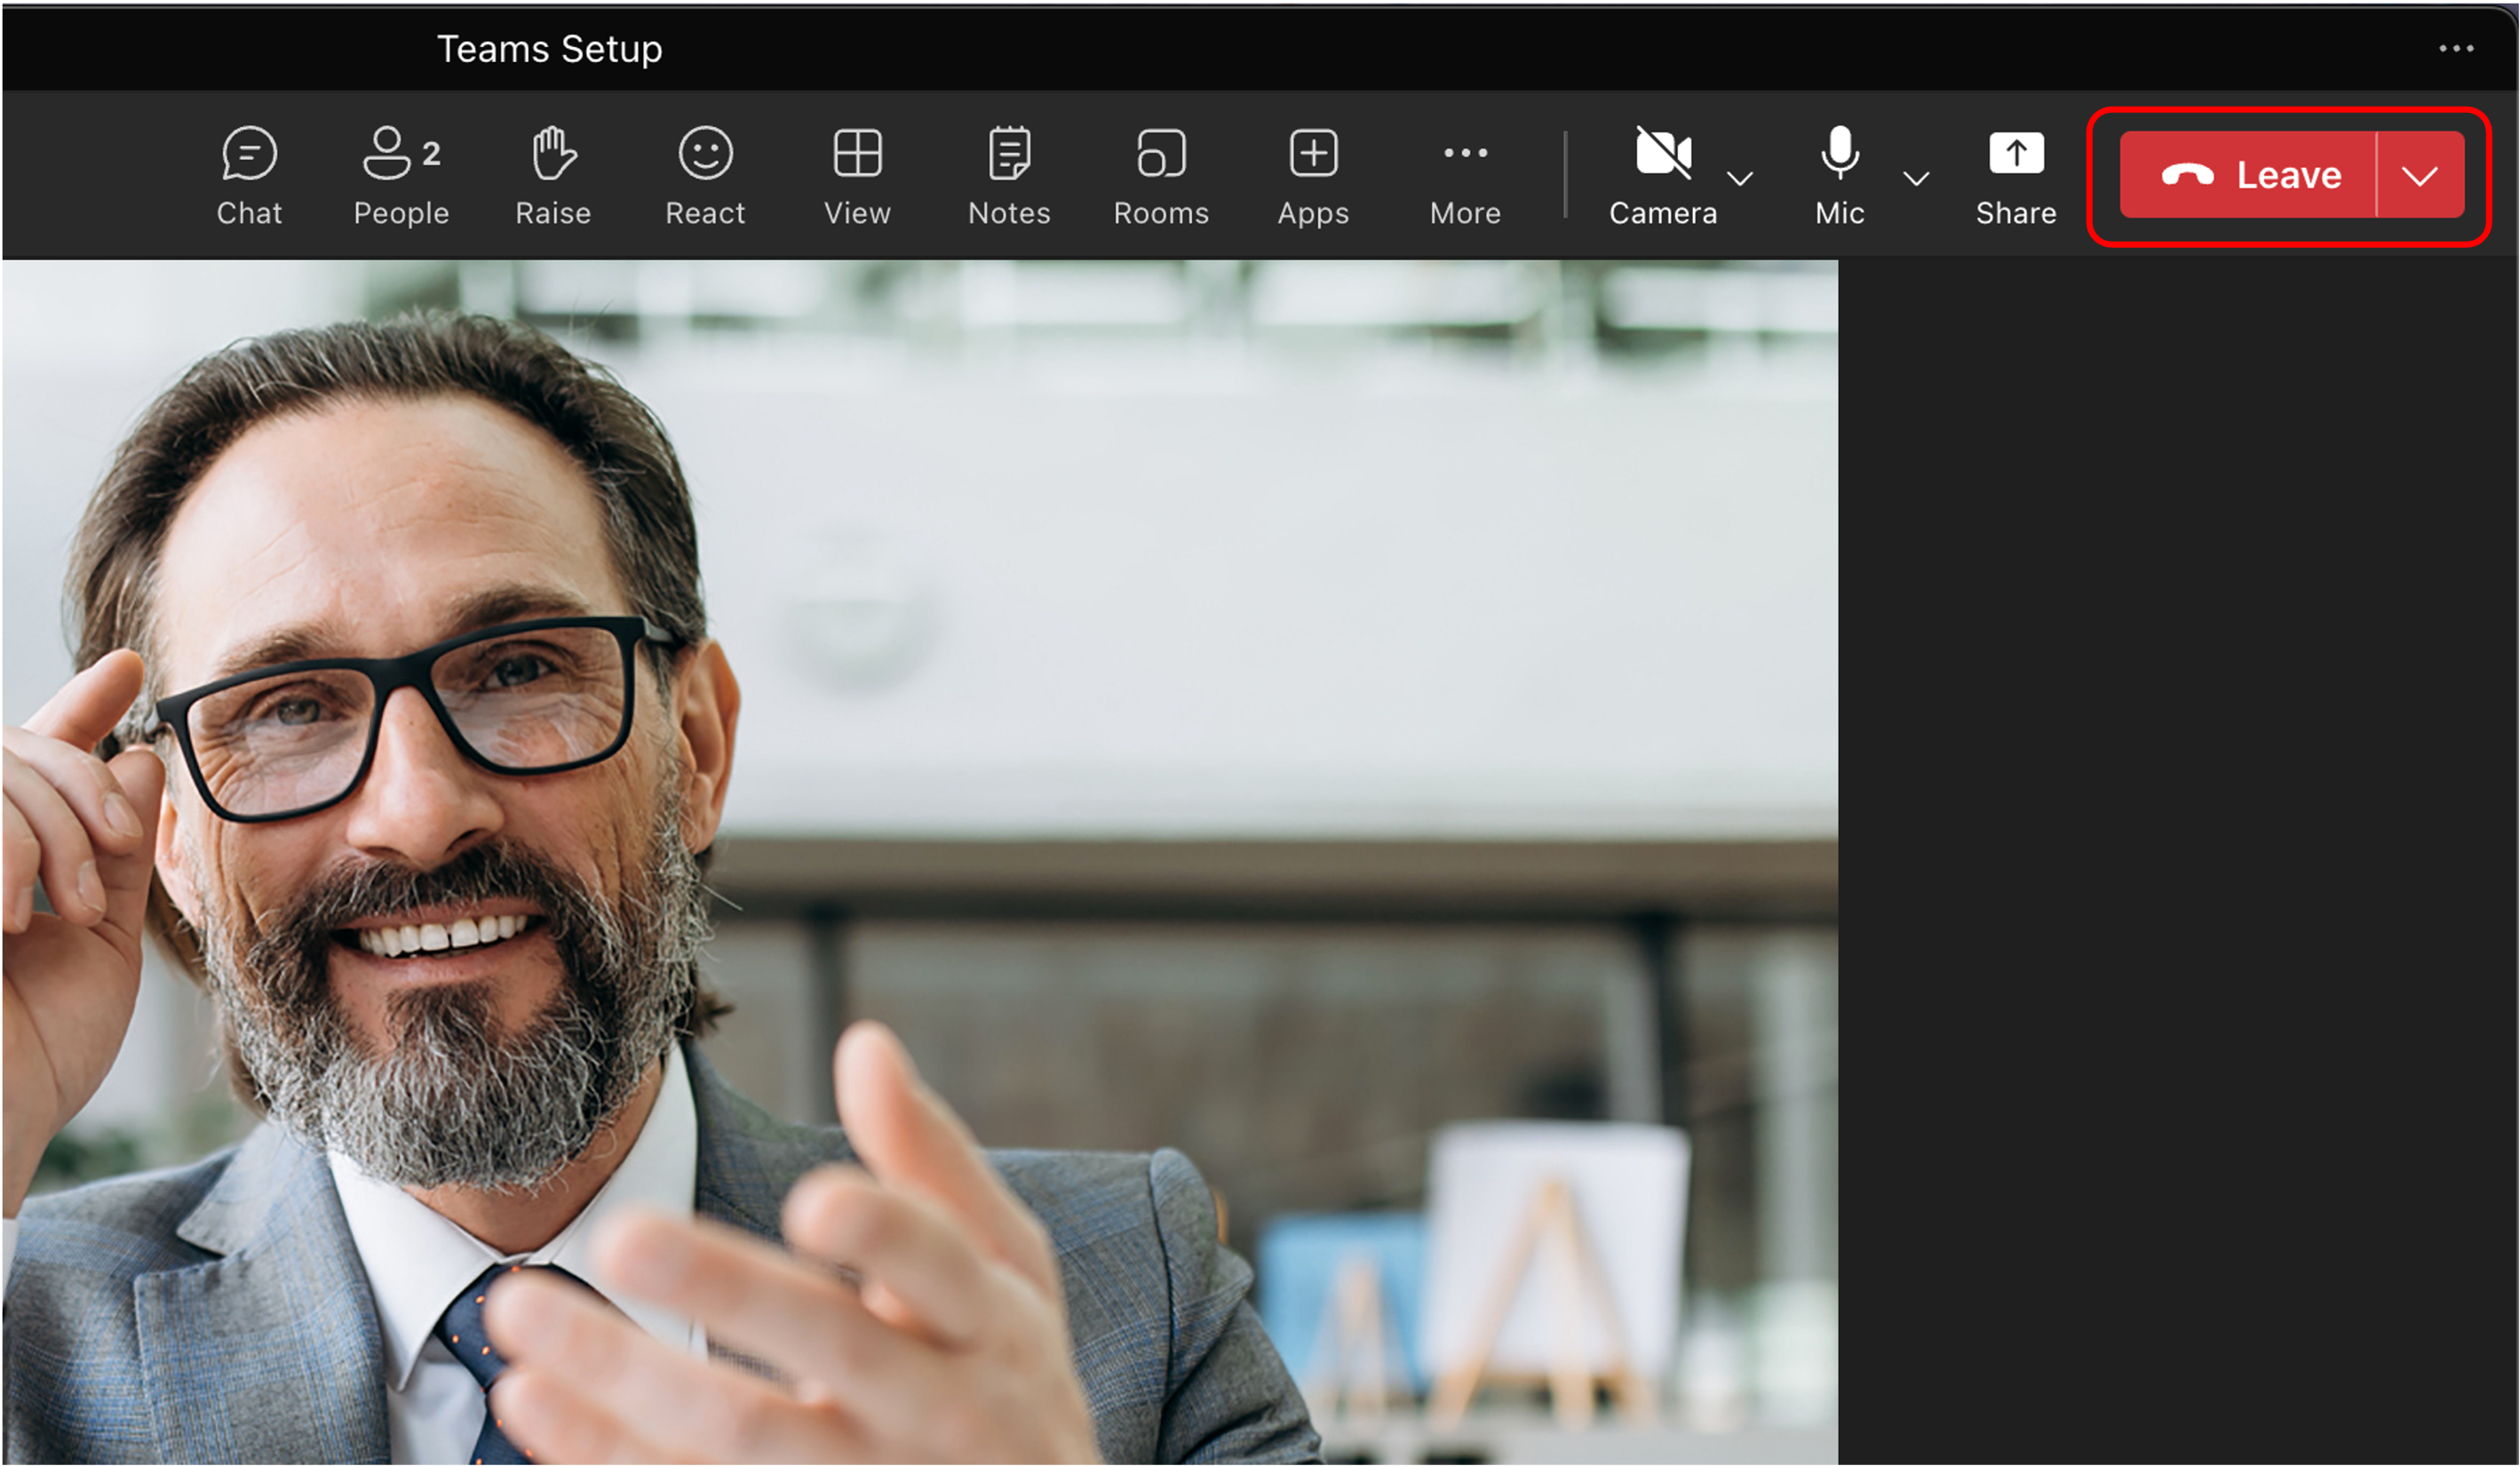Add Apps to the meeting
Image resolution: width=2520 pixels, height=1466 pixels.
[x=1313, y=176]
